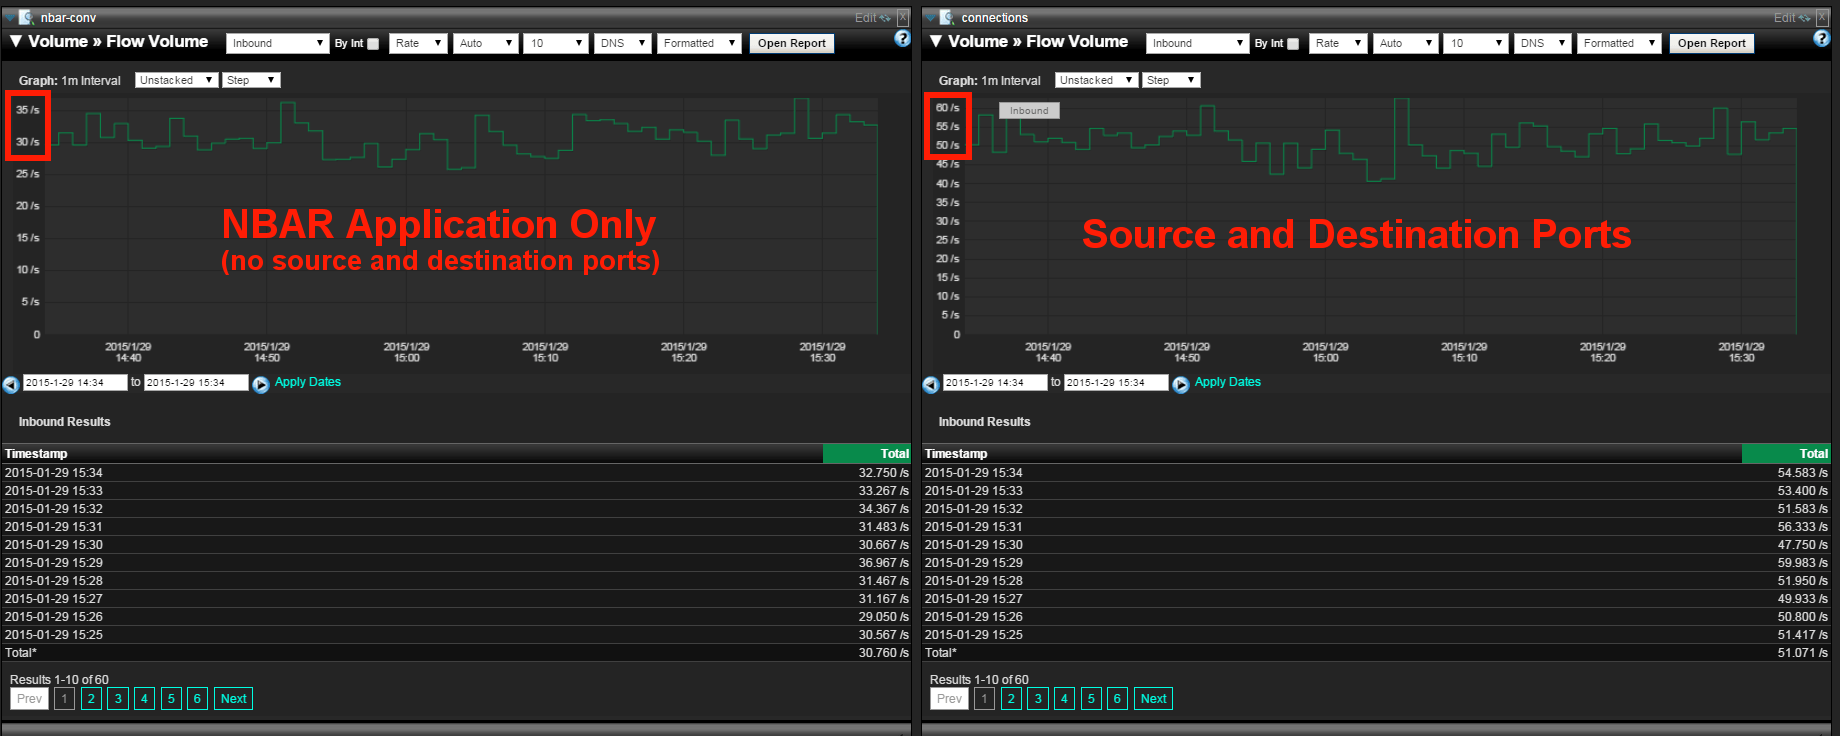The image size is (1840, 736).
Task: Open the Auto units dropdown in nbar-conv
Action: tap(485, 43)
